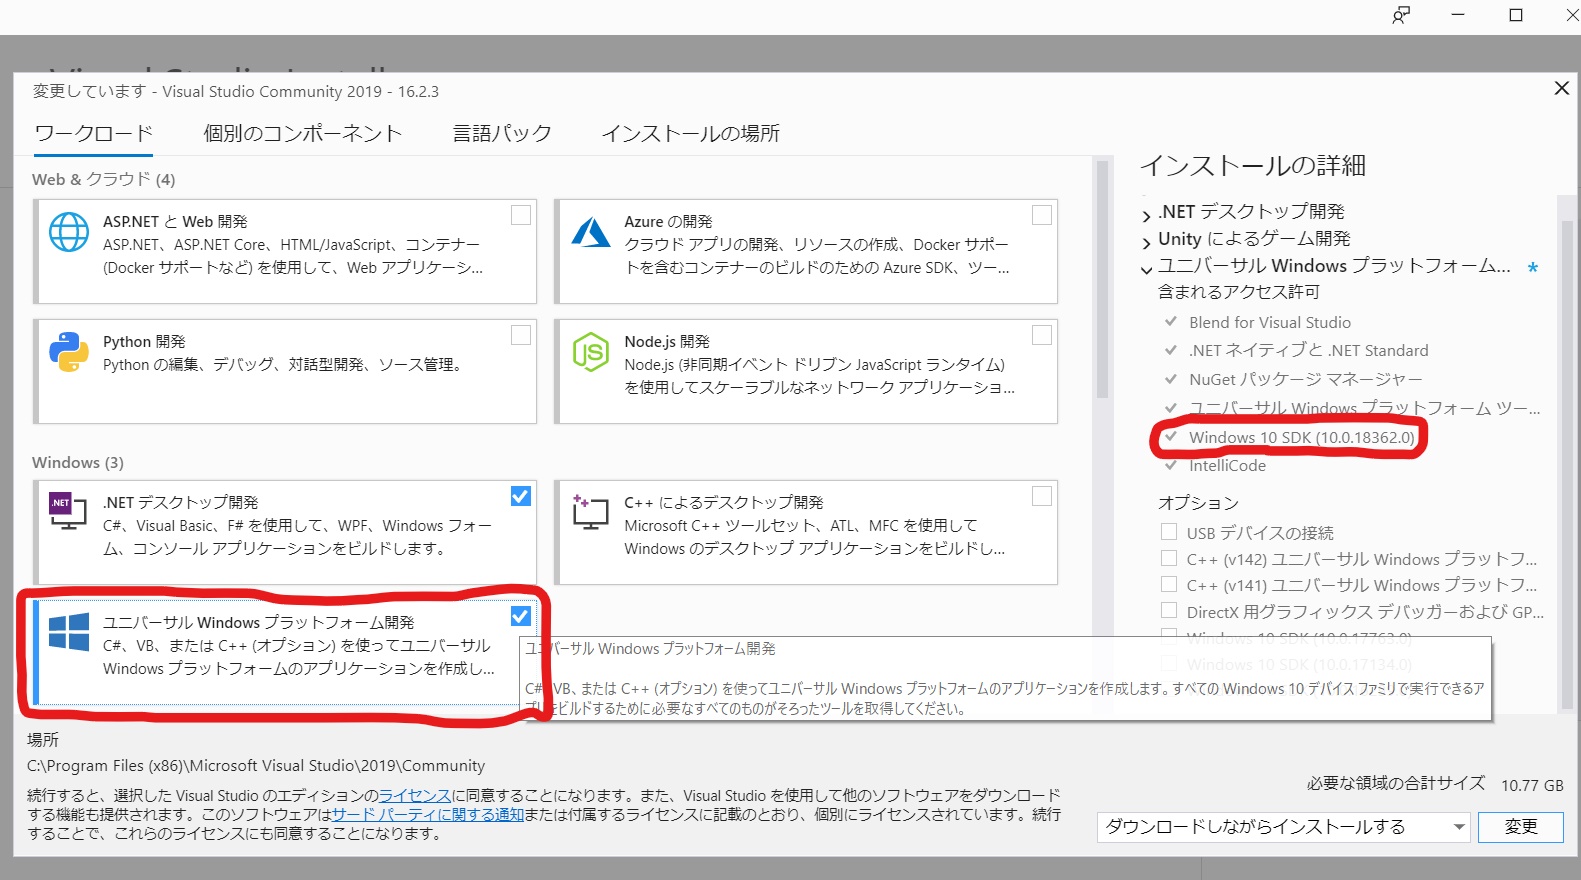The height and width of the screenshot is (880, 1581).
Task: Check the Node.js development workload
Action: [1042, 335]
